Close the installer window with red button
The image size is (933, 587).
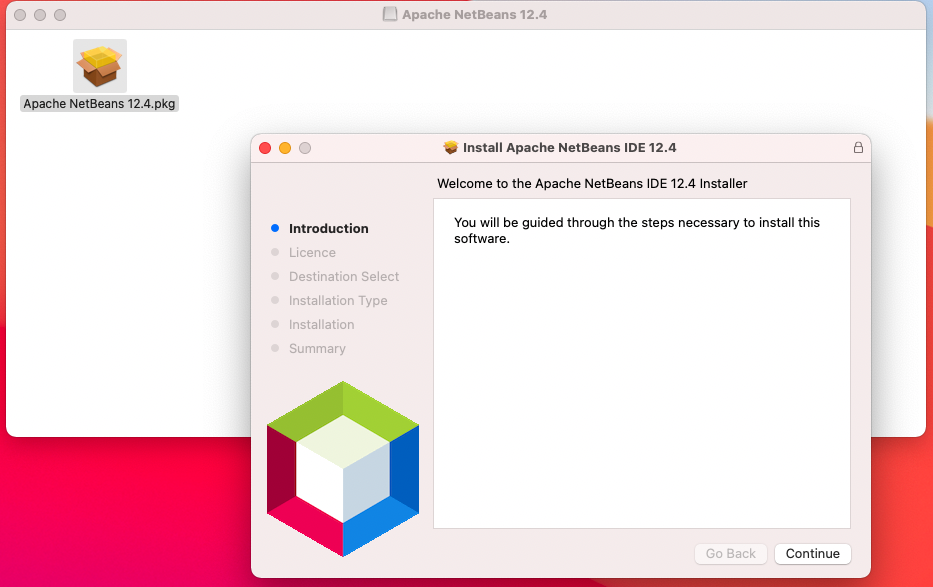[265, 148]
